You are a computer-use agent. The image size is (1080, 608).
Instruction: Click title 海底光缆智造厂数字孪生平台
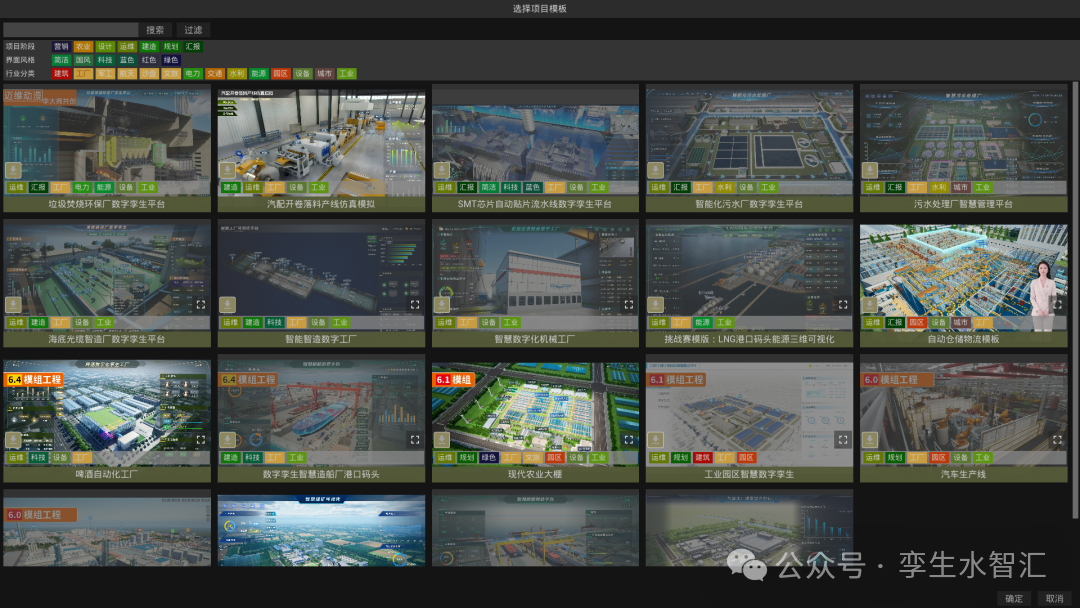107,339
